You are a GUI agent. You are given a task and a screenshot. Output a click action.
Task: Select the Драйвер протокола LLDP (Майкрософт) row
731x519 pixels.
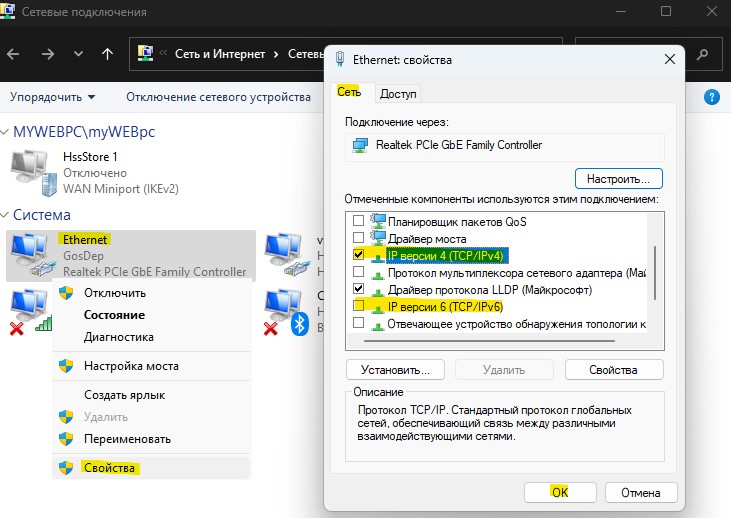(x=490, y=290)
